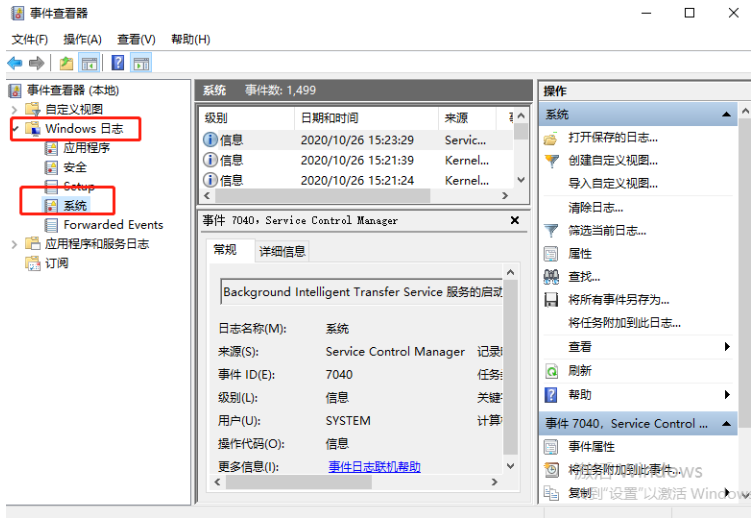Click the 查找 binoculars icon in actions
Viewport: 752px width, 518px height.
(551, 277)
